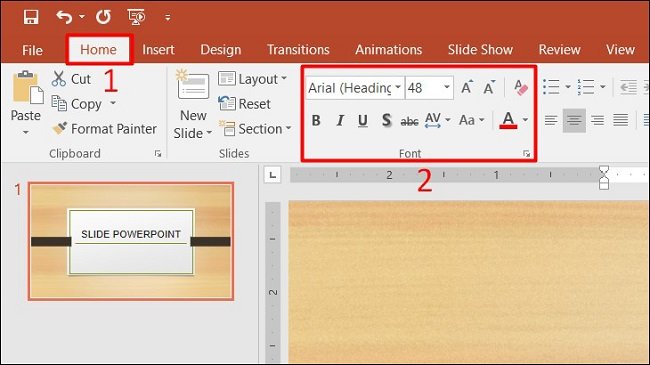The height and width of the screenshot is (365, 650).
Task: Open character spacing AV options
Action: 437,120
